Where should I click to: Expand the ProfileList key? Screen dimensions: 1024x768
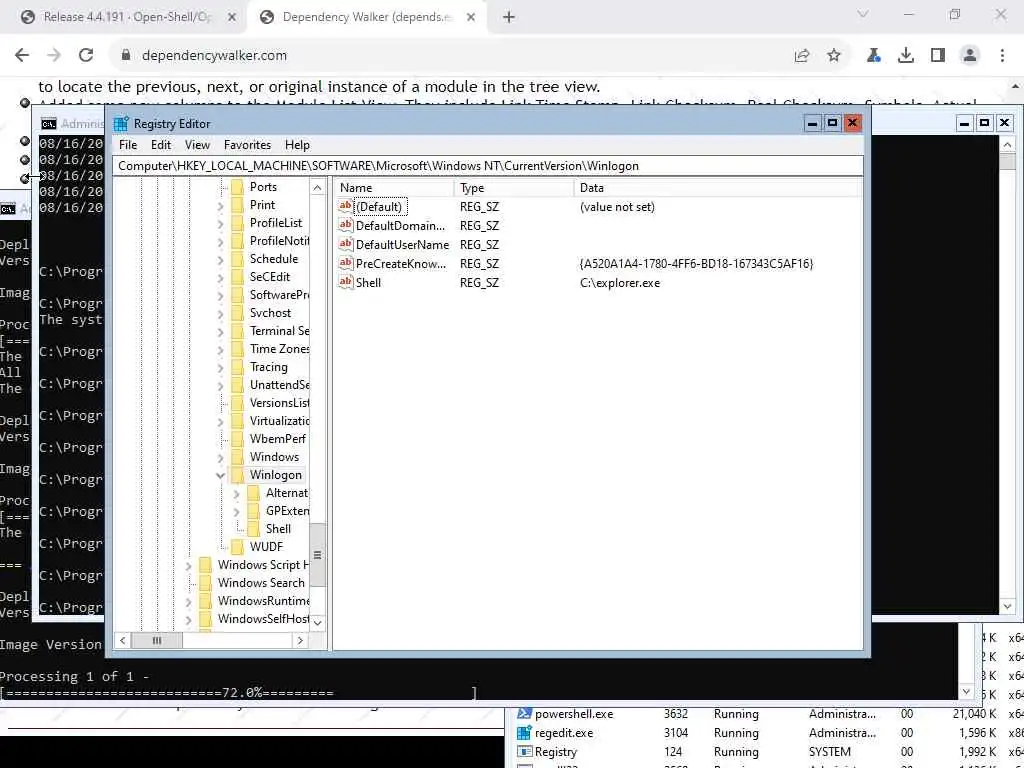point(220,223)
